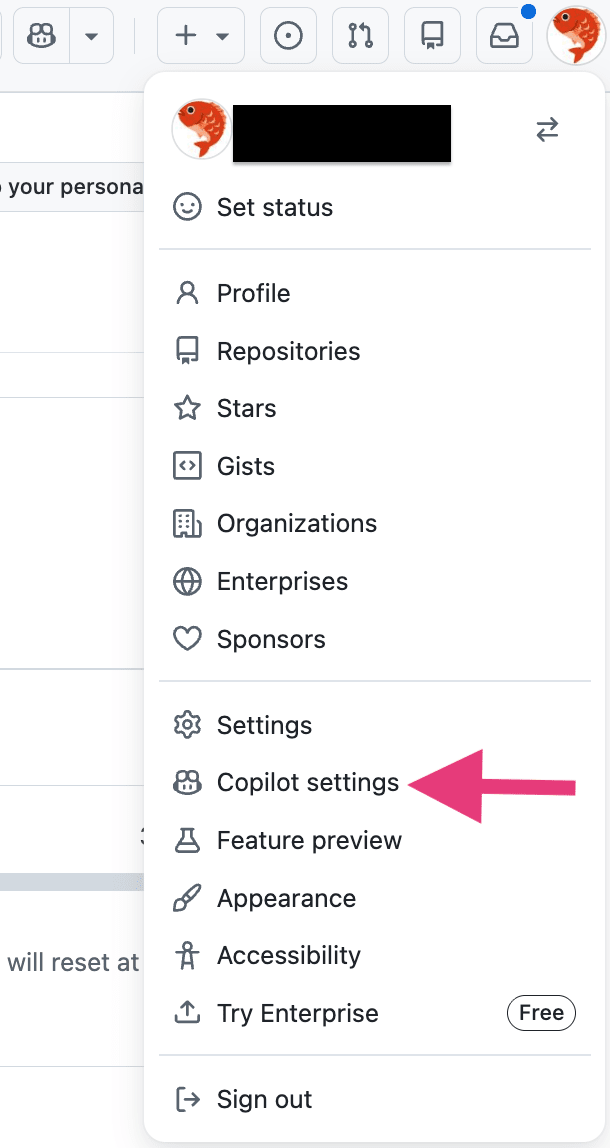Open the Issues circle icon
The image size is (610, 1148).
[x=288, y=36]
